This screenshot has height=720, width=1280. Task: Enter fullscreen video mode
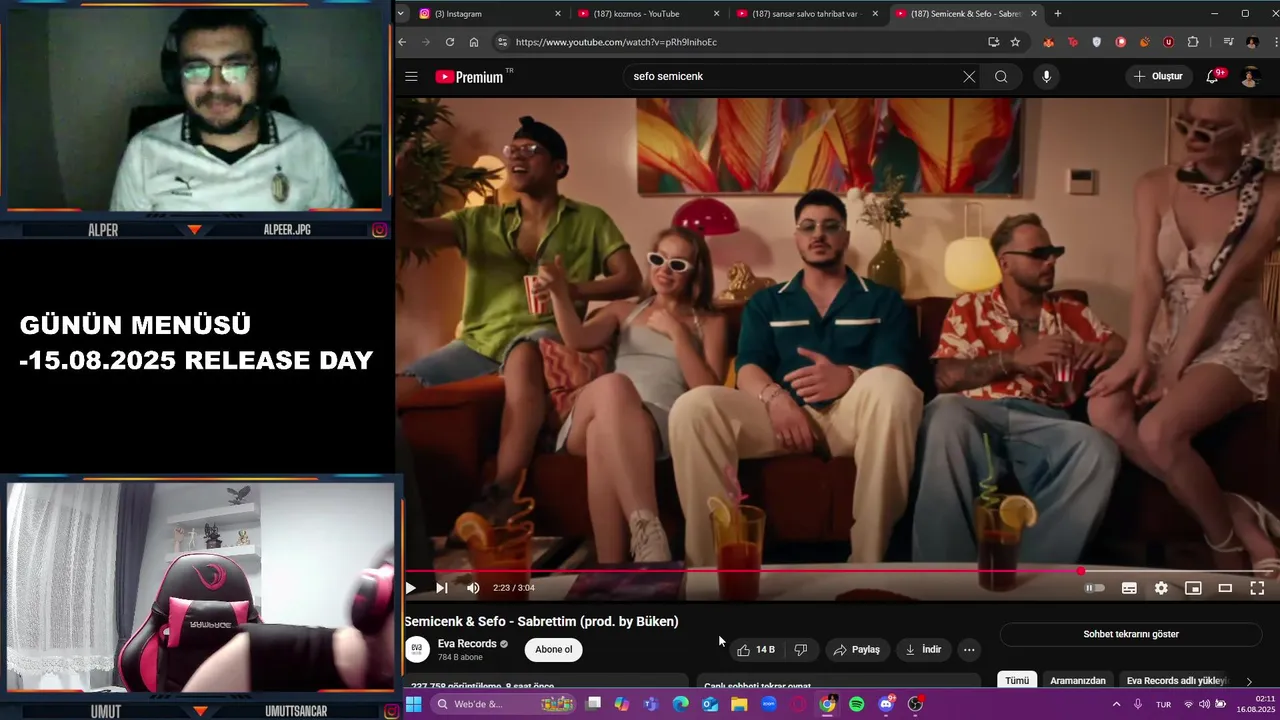pyautogui.click(x=1257, y=588)
